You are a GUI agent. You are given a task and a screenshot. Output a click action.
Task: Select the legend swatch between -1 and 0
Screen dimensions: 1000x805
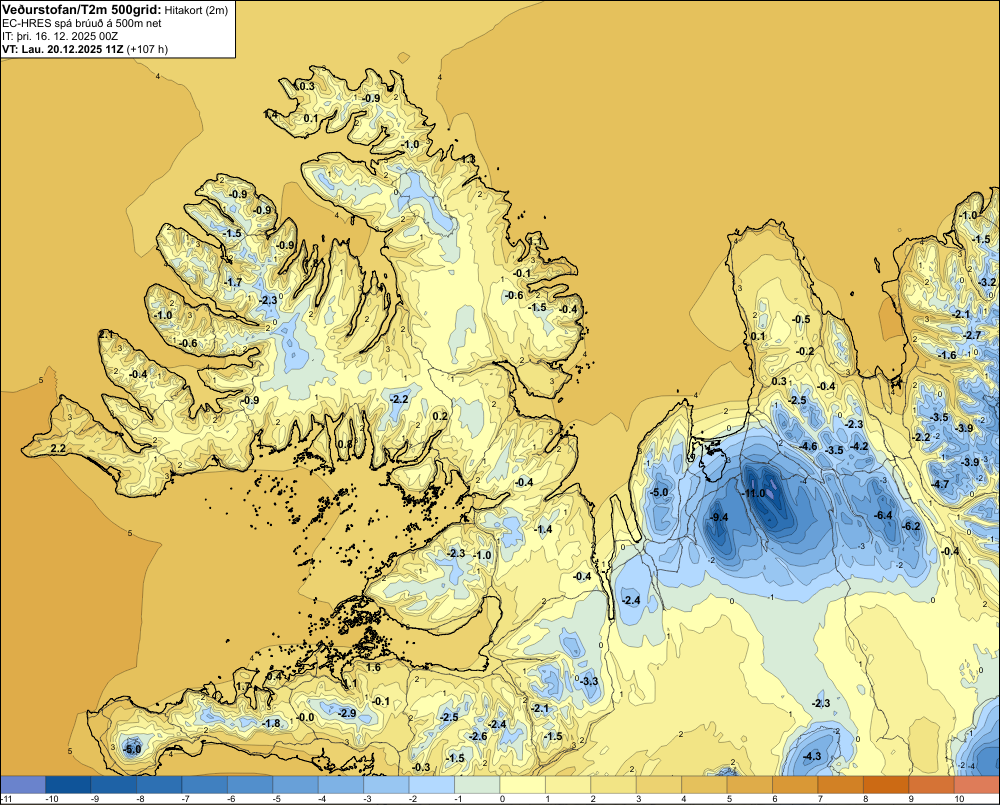point(477,784)
